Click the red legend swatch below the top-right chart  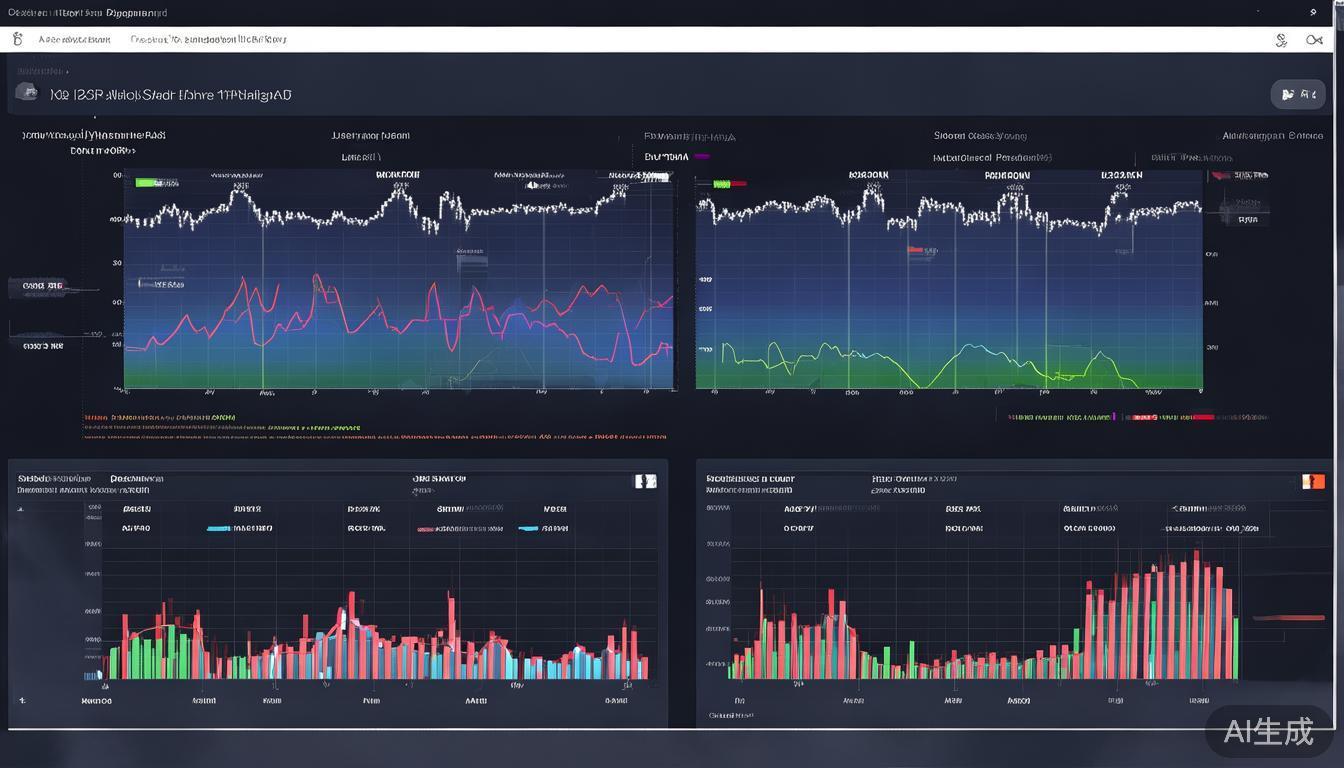coord(1198,417)
